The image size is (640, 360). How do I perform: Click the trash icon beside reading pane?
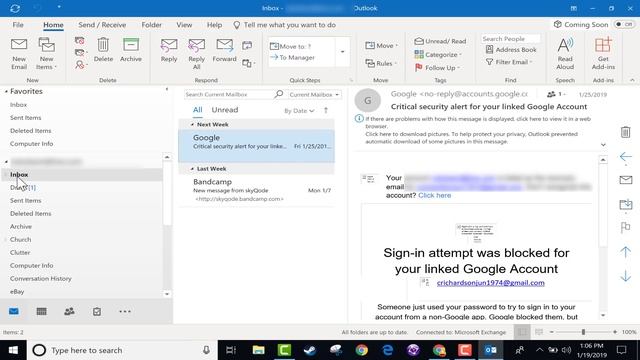(x=625, y=132)
